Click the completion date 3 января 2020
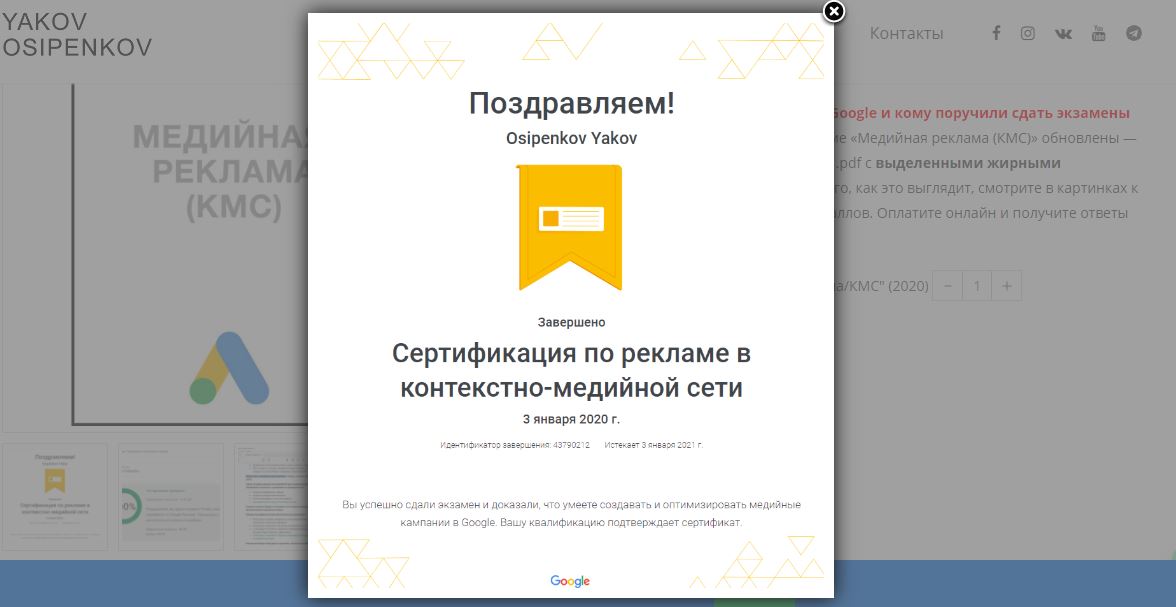The width and height of the screenshot is (1176, 607). pos(569,419)
